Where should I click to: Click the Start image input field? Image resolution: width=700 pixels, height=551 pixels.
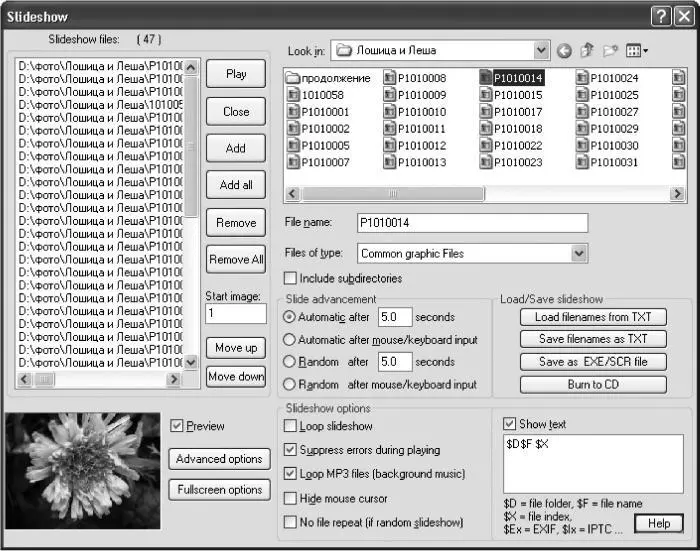click(x=236, y=313)
